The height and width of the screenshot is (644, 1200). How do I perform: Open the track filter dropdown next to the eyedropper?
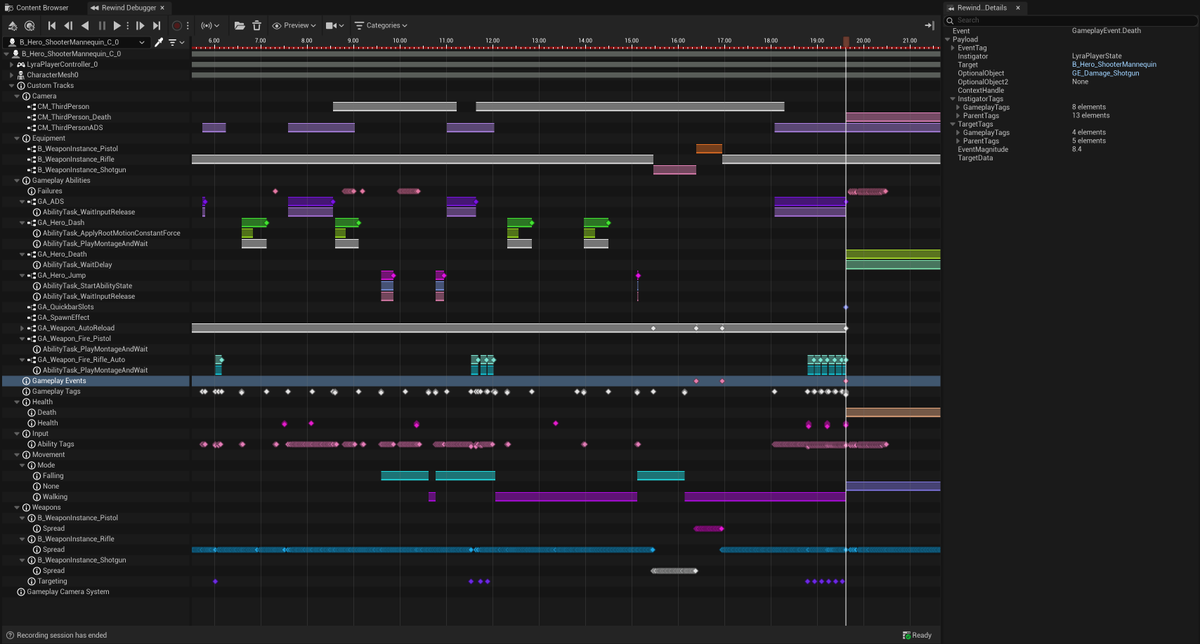point(175,42)
